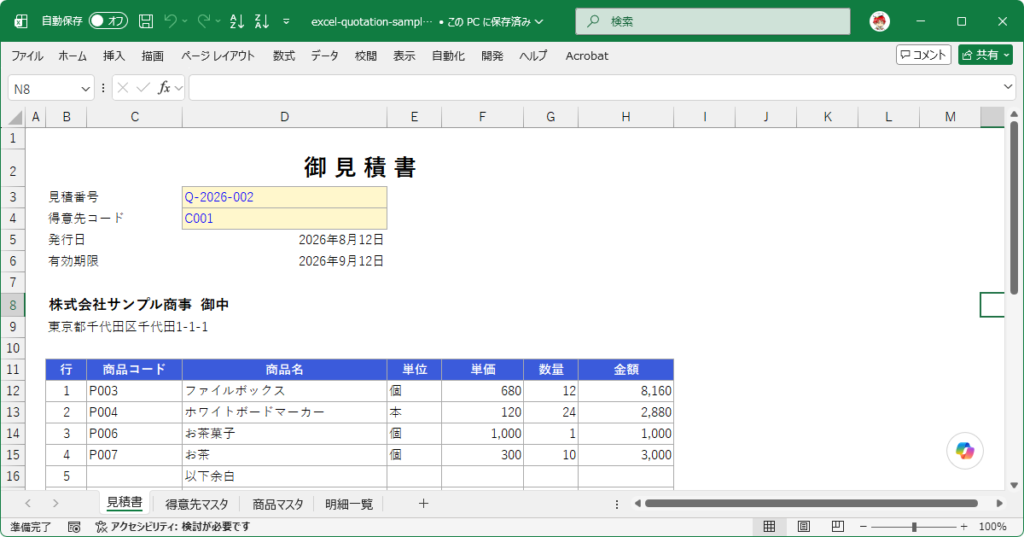The image size is (1024, 537).
Task: Sort descending with the Z-A icon
Action: tap(262, 22)
